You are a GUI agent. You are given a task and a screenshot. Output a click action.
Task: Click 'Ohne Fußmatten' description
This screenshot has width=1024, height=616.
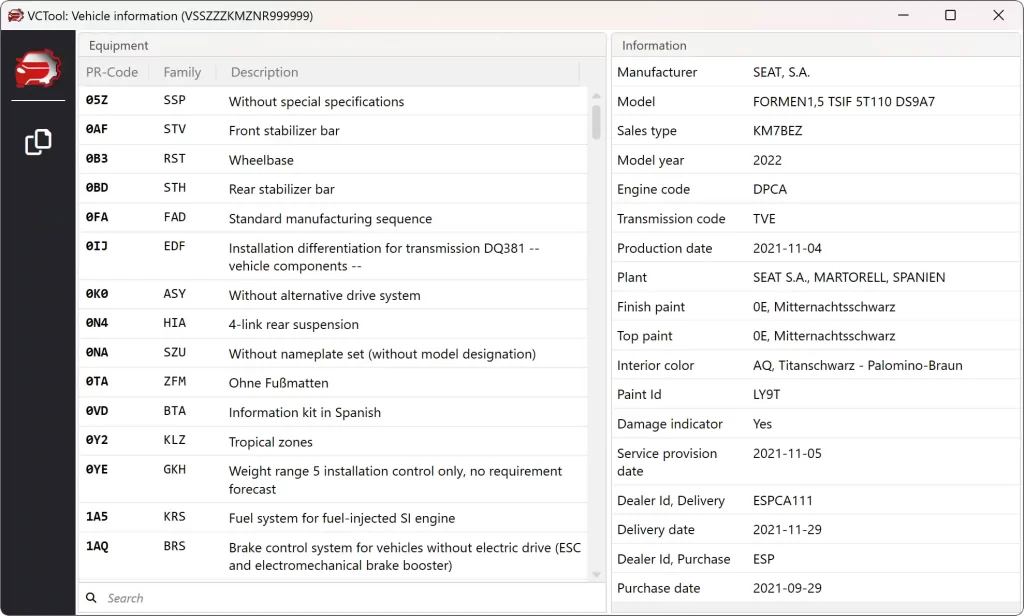tap(278, 383)
